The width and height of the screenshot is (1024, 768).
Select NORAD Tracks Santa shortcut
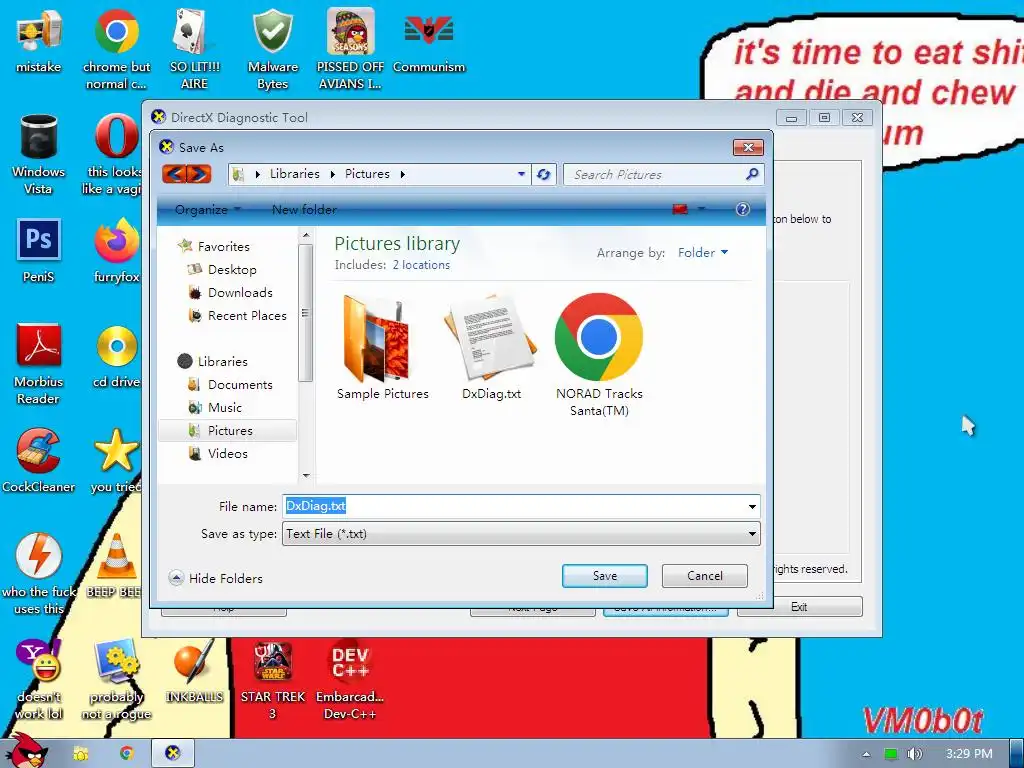coord(599,355)
